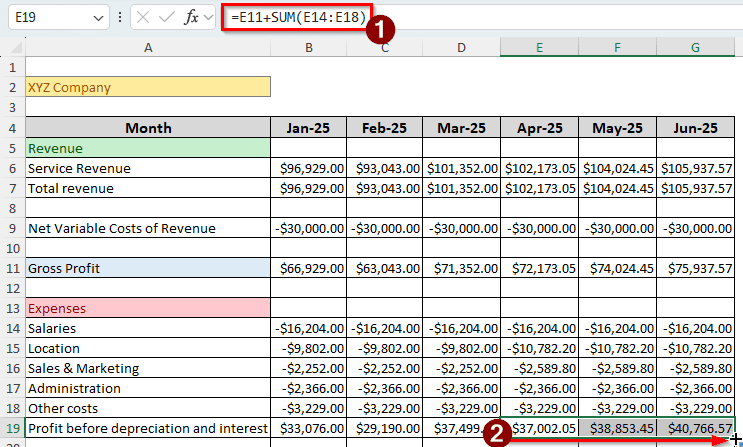This screenshot has height=447, width=743.
Task: Select column A header
Action: [148, 48]
